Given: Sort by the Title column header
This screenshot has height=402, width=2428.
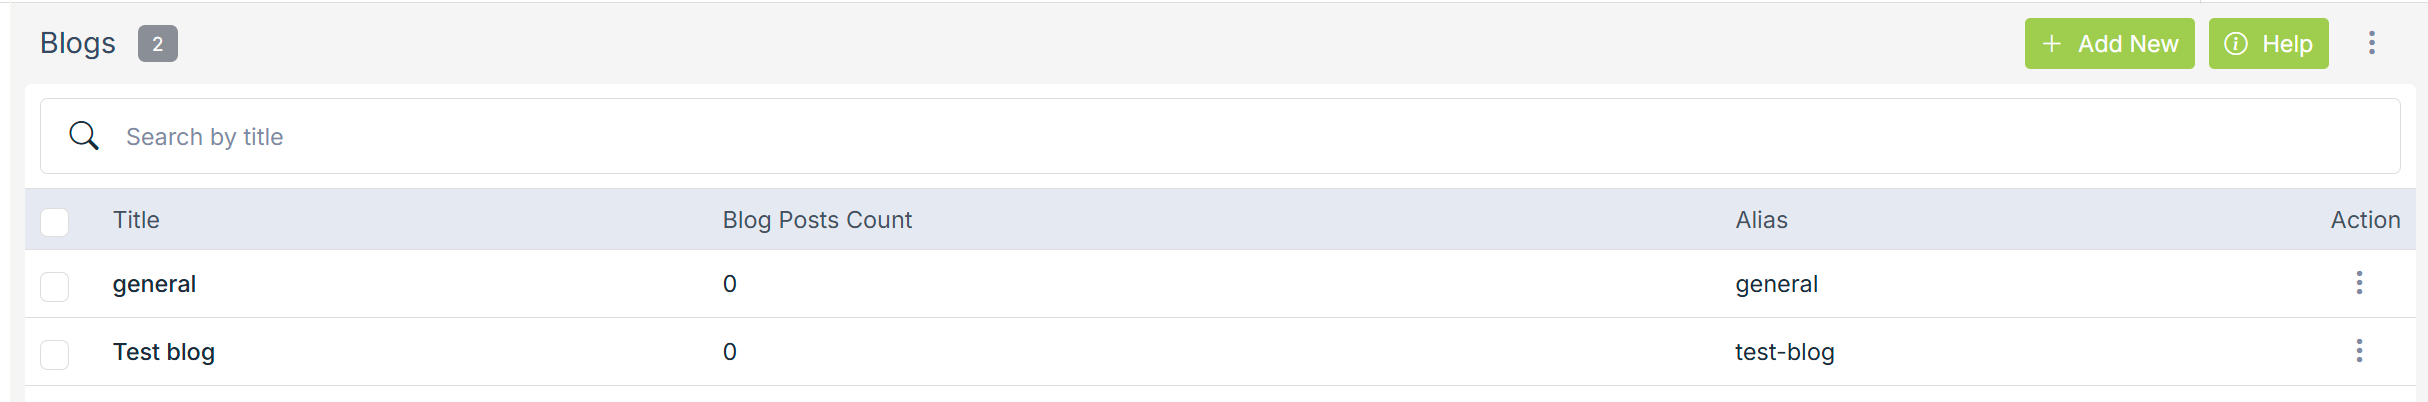Looking at the screenshot, I should (x=136, y=220).
